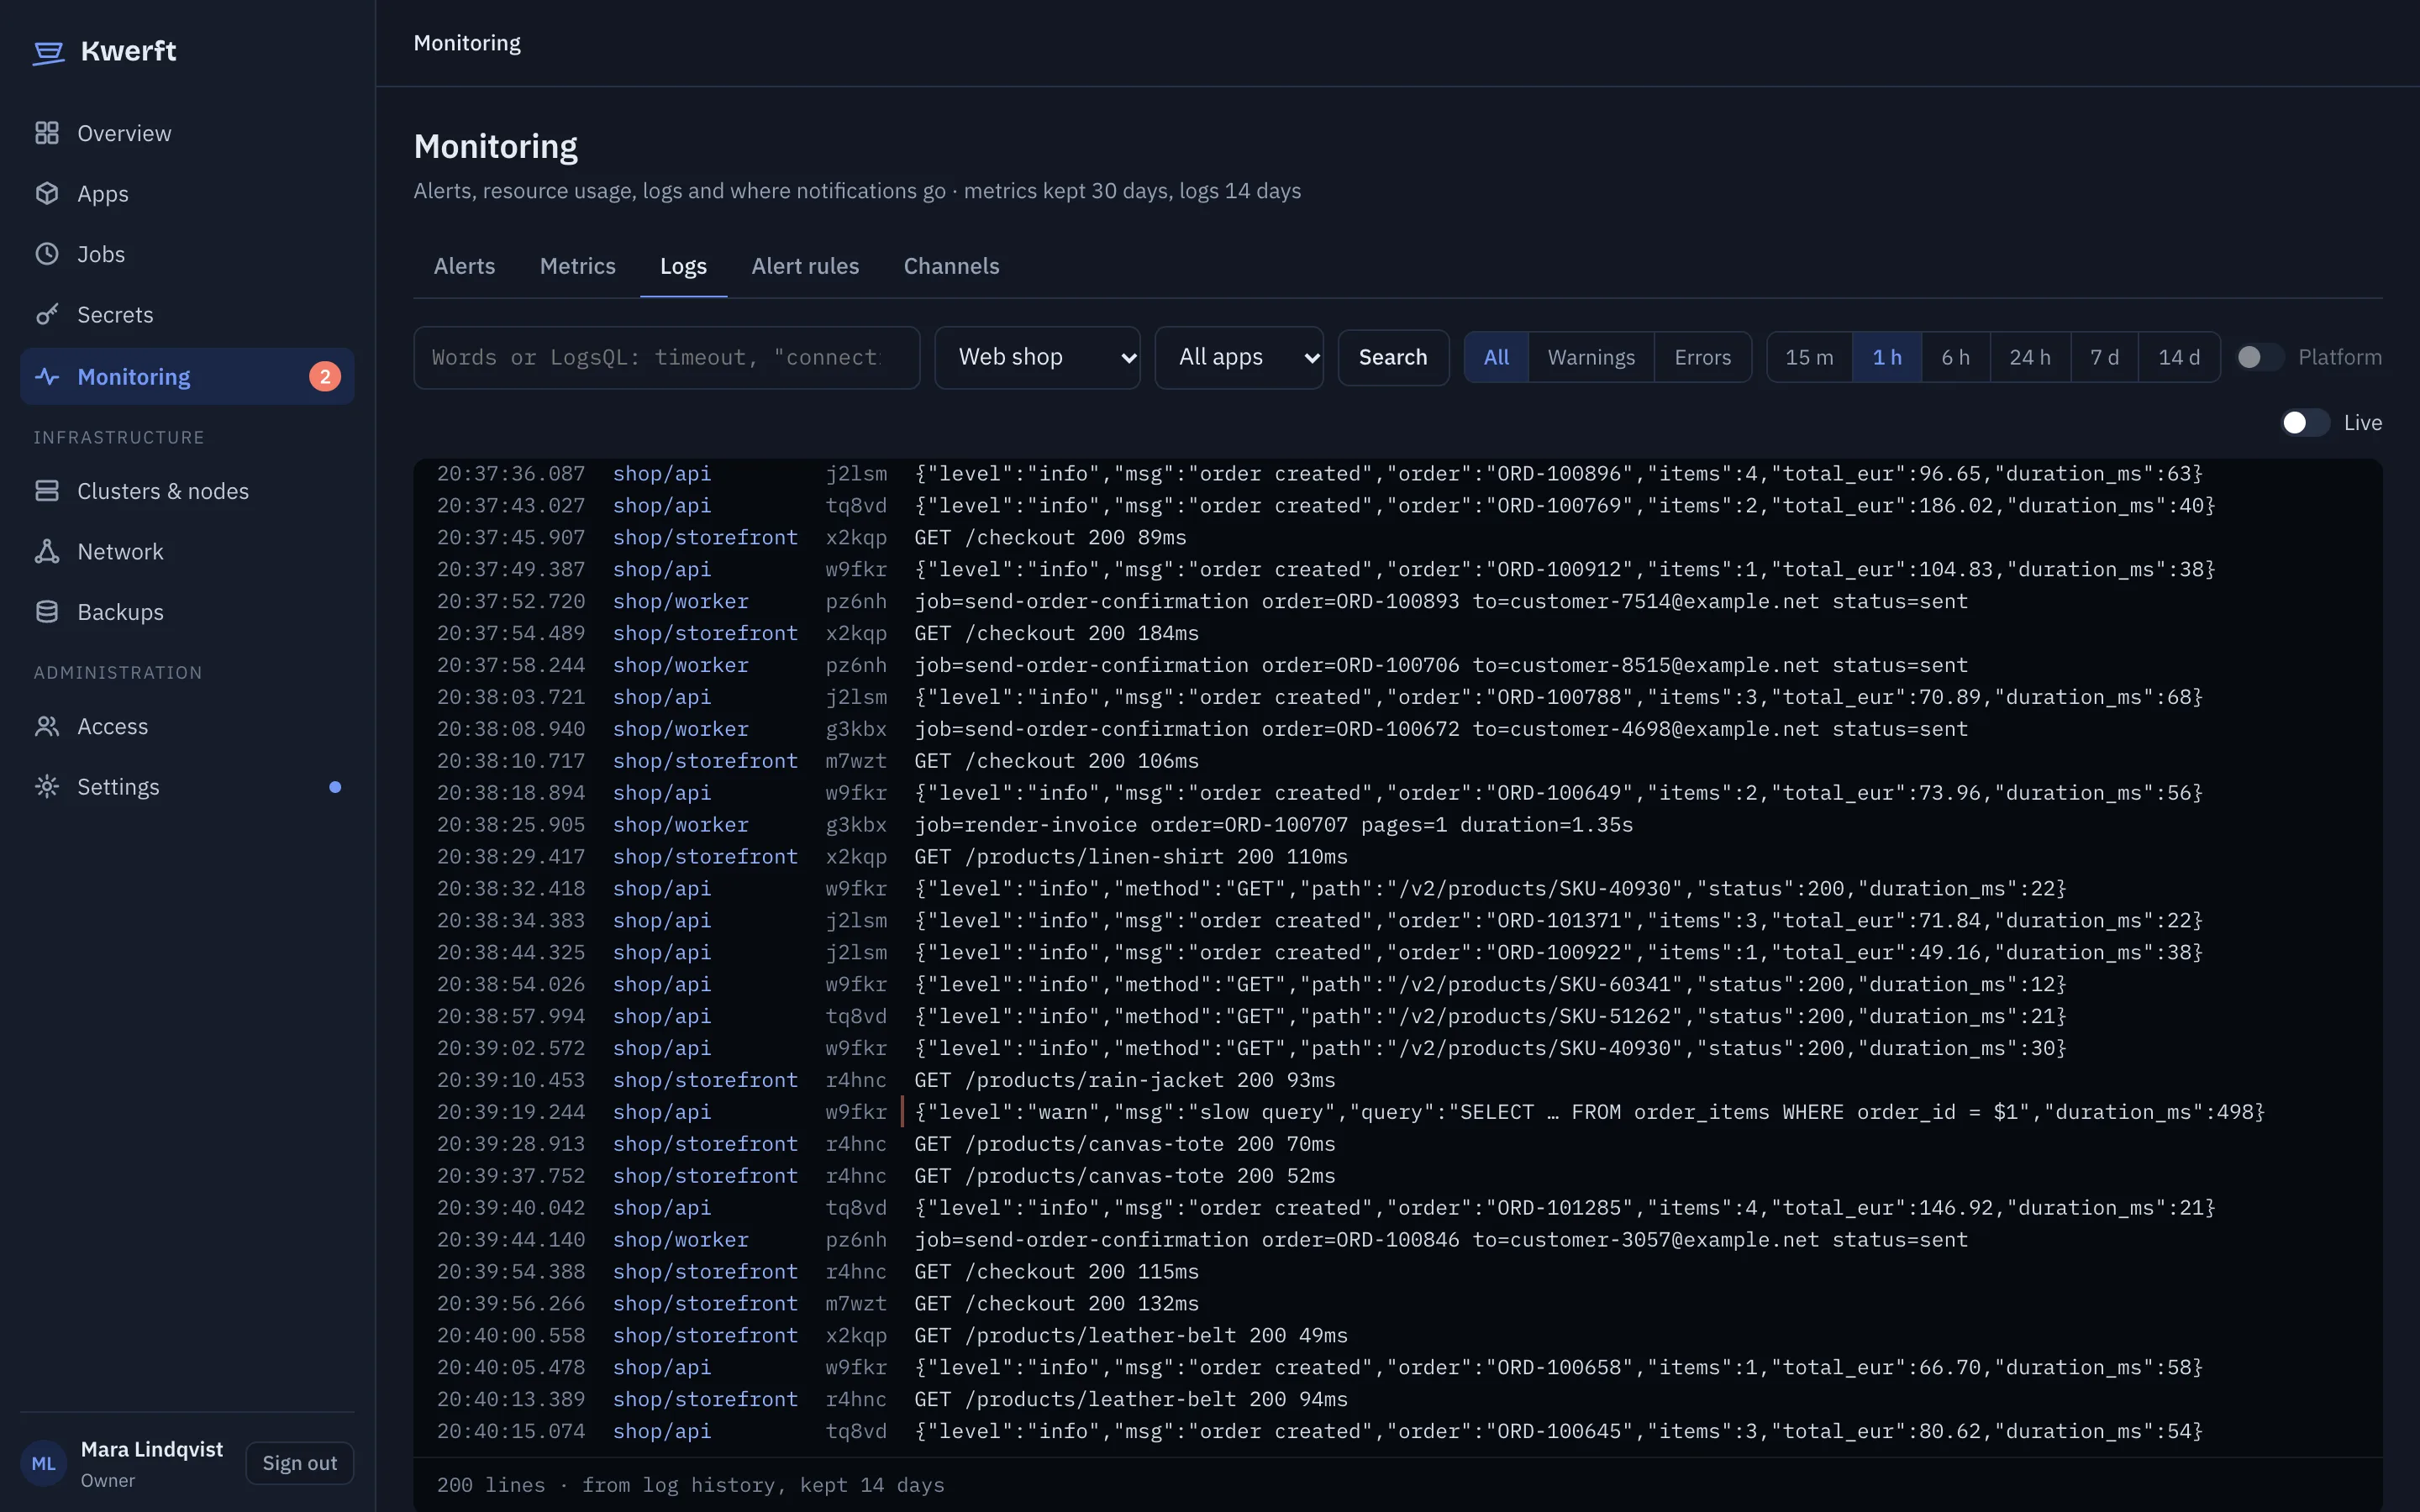Filter logs by Errors level

(1702, 357)
